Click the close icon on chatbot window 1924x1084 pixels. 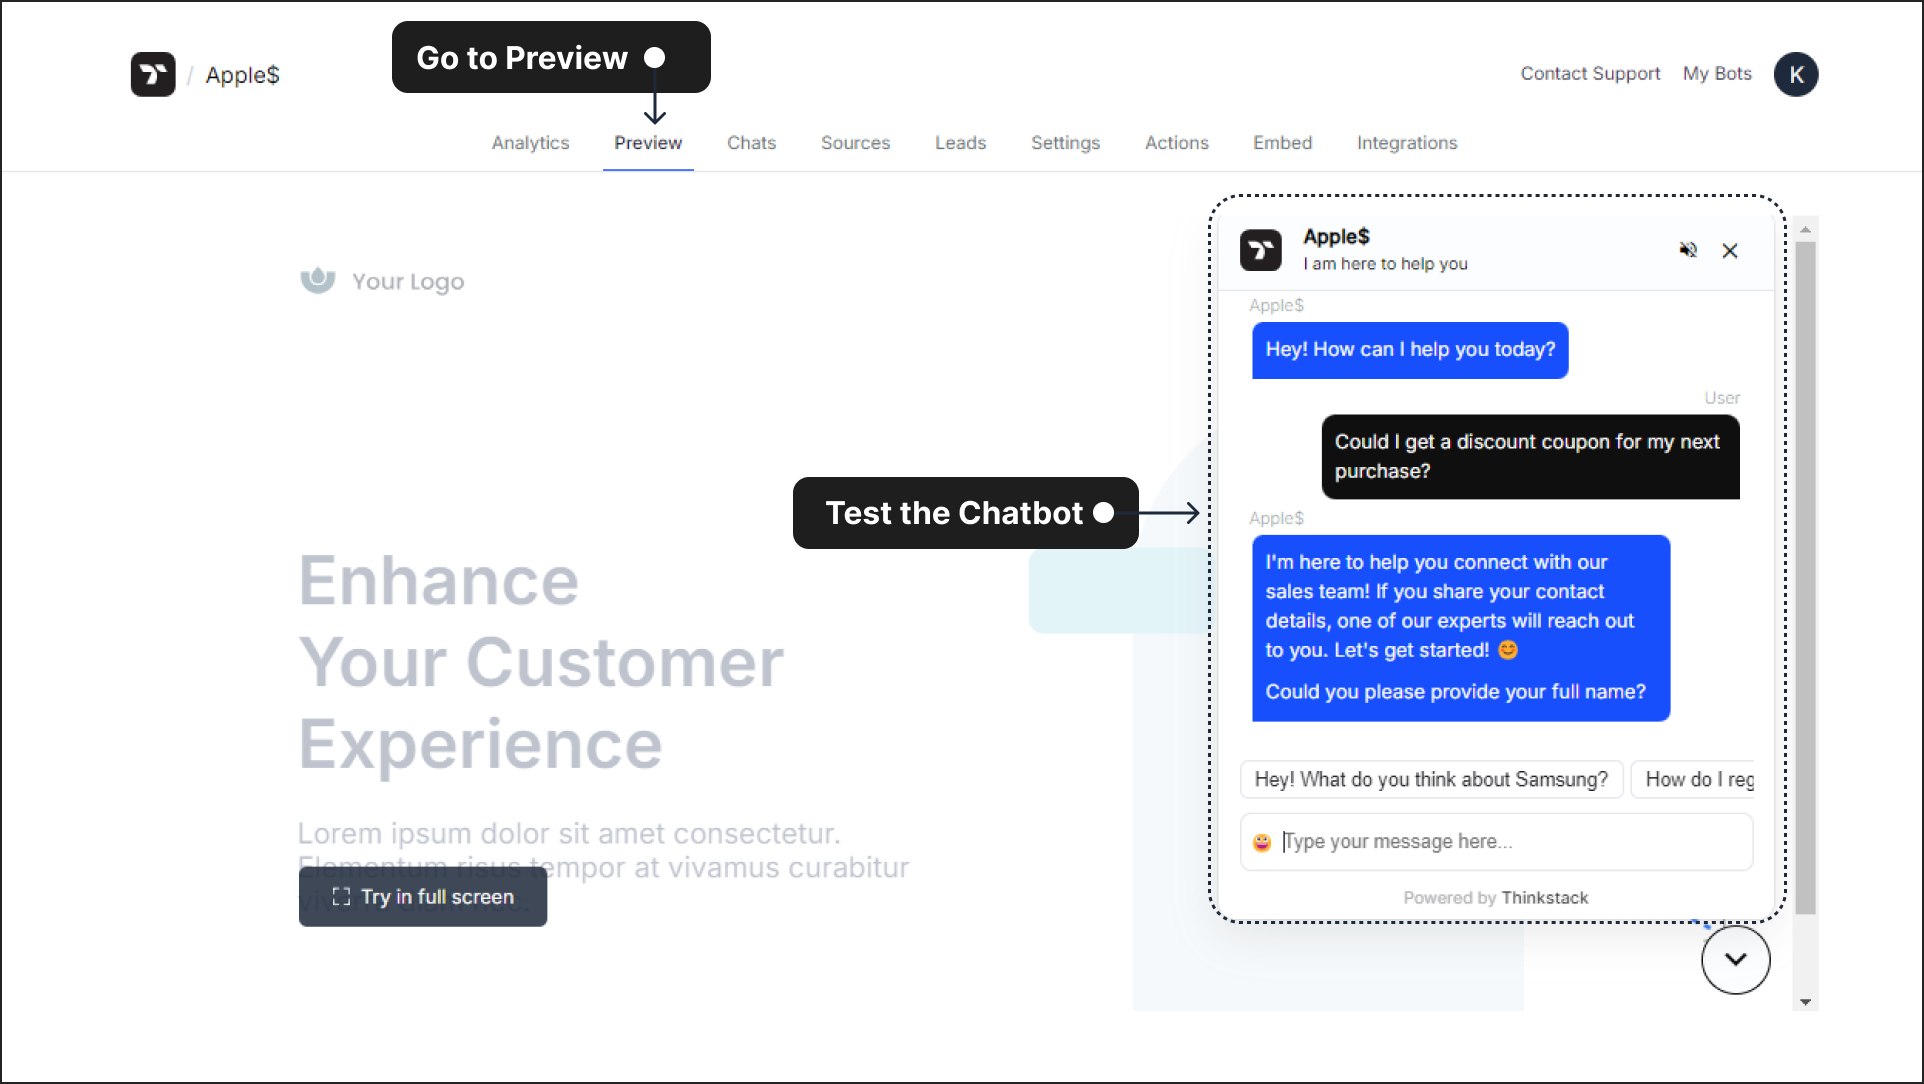click(1730, 250)
